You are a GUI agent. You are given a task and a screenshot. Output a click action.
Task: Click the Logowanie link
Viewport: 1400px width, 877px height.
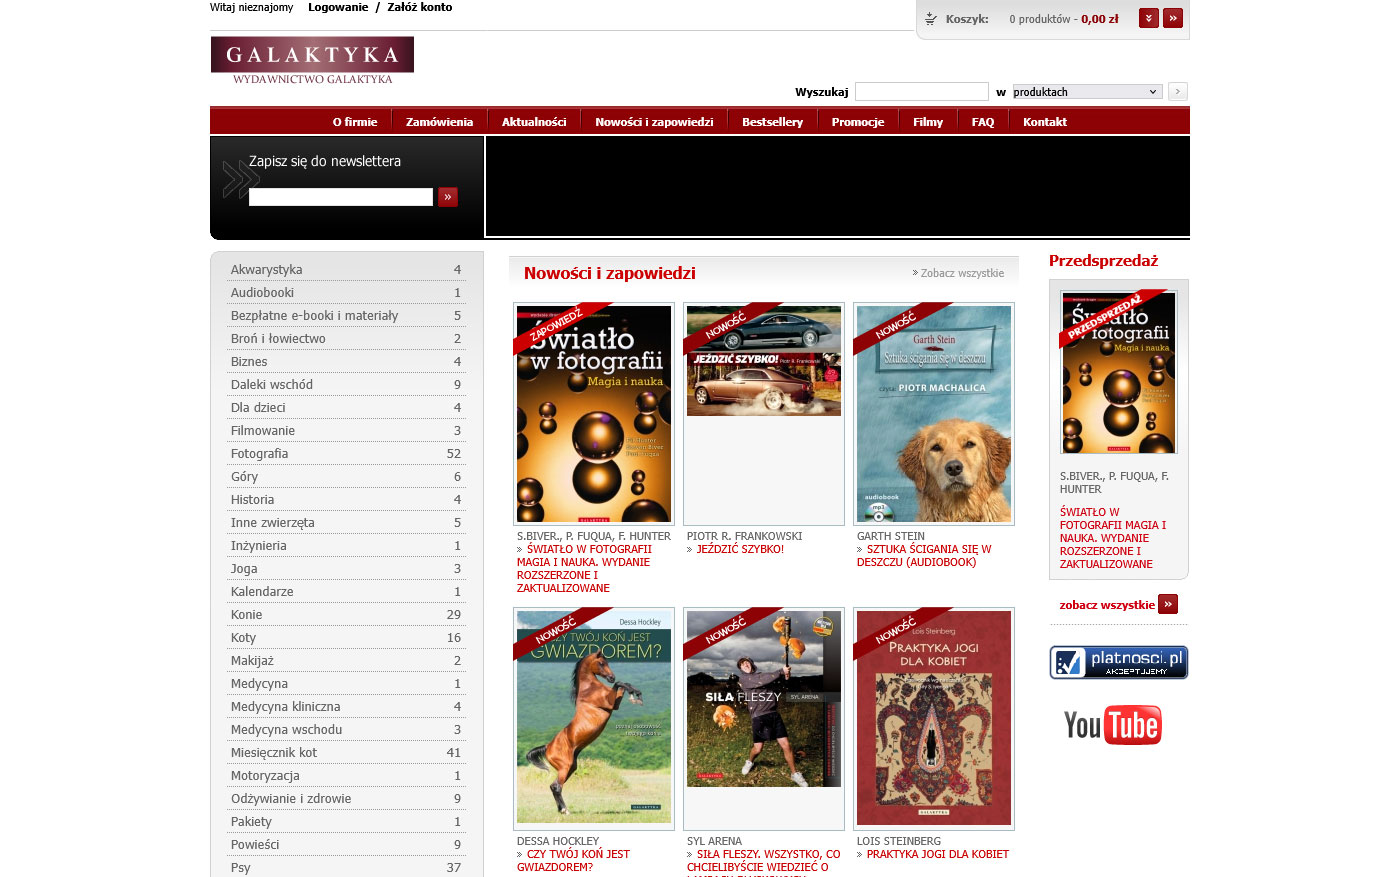click(338, 7)
